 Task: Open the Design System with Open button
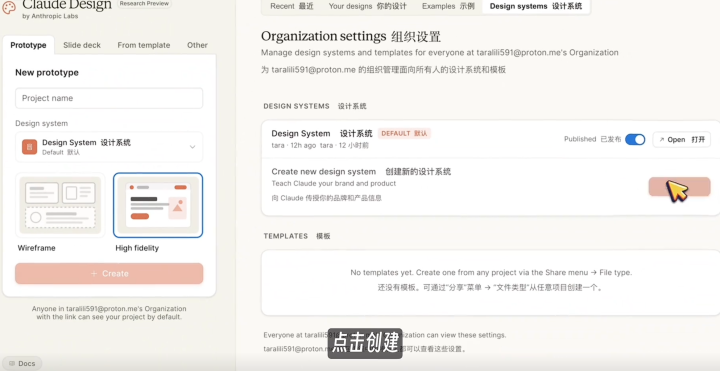[x=681, y=140]
